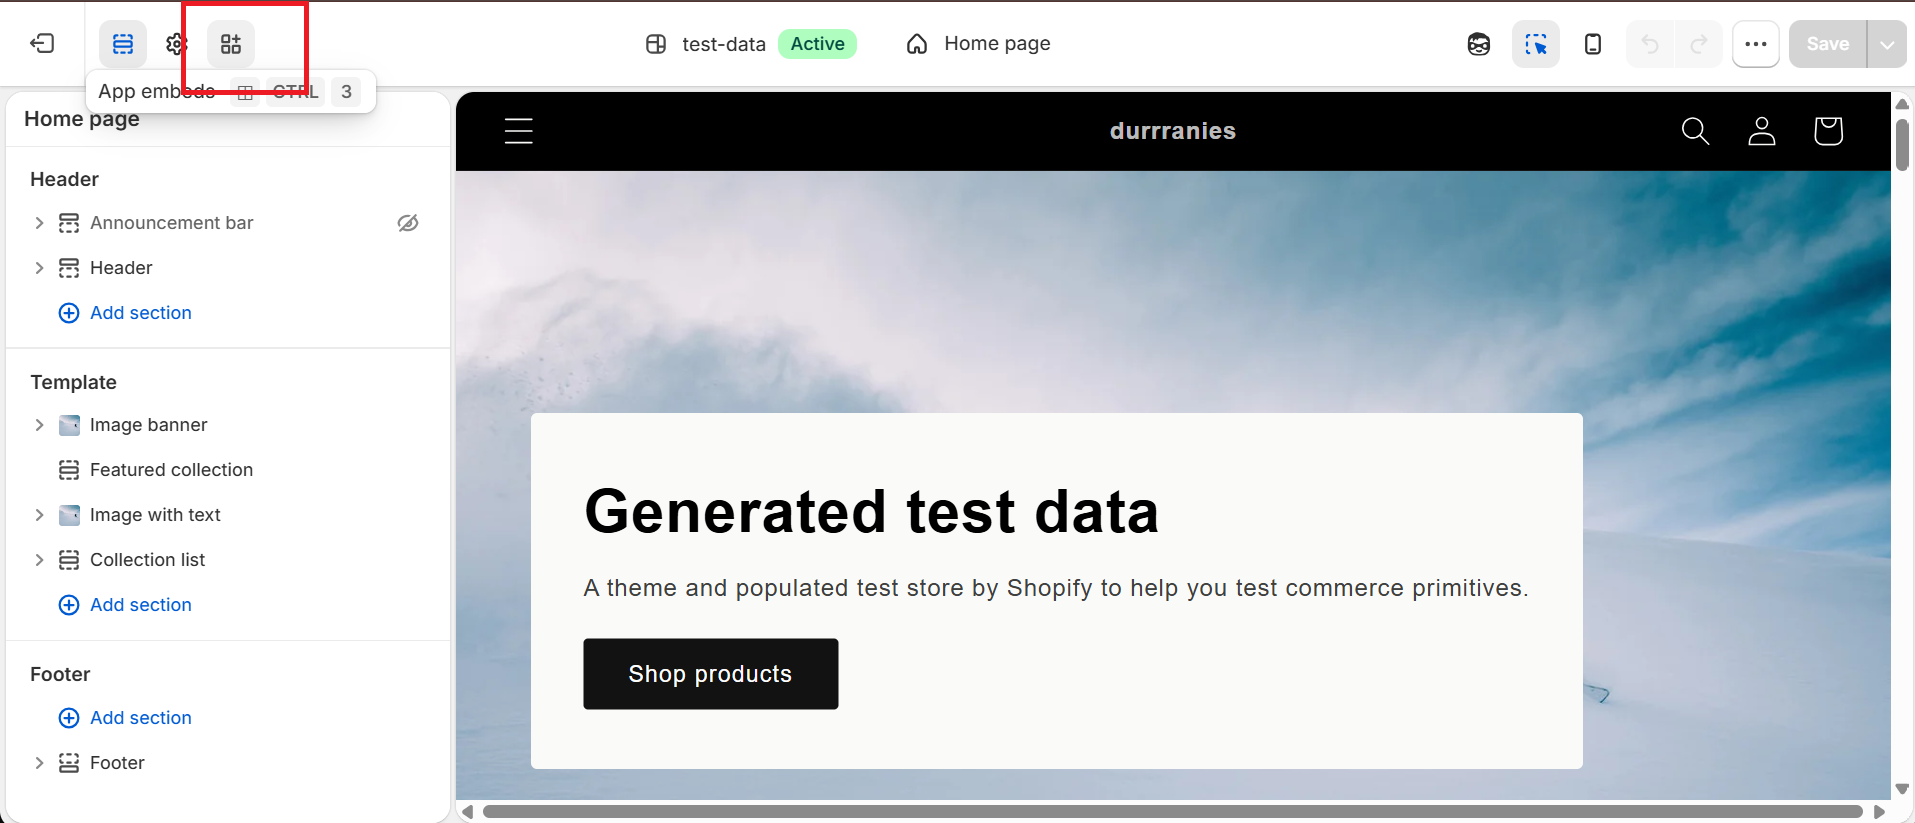Expand the Image banner section
Viewport: 1915px width, 823px height.
39,425
